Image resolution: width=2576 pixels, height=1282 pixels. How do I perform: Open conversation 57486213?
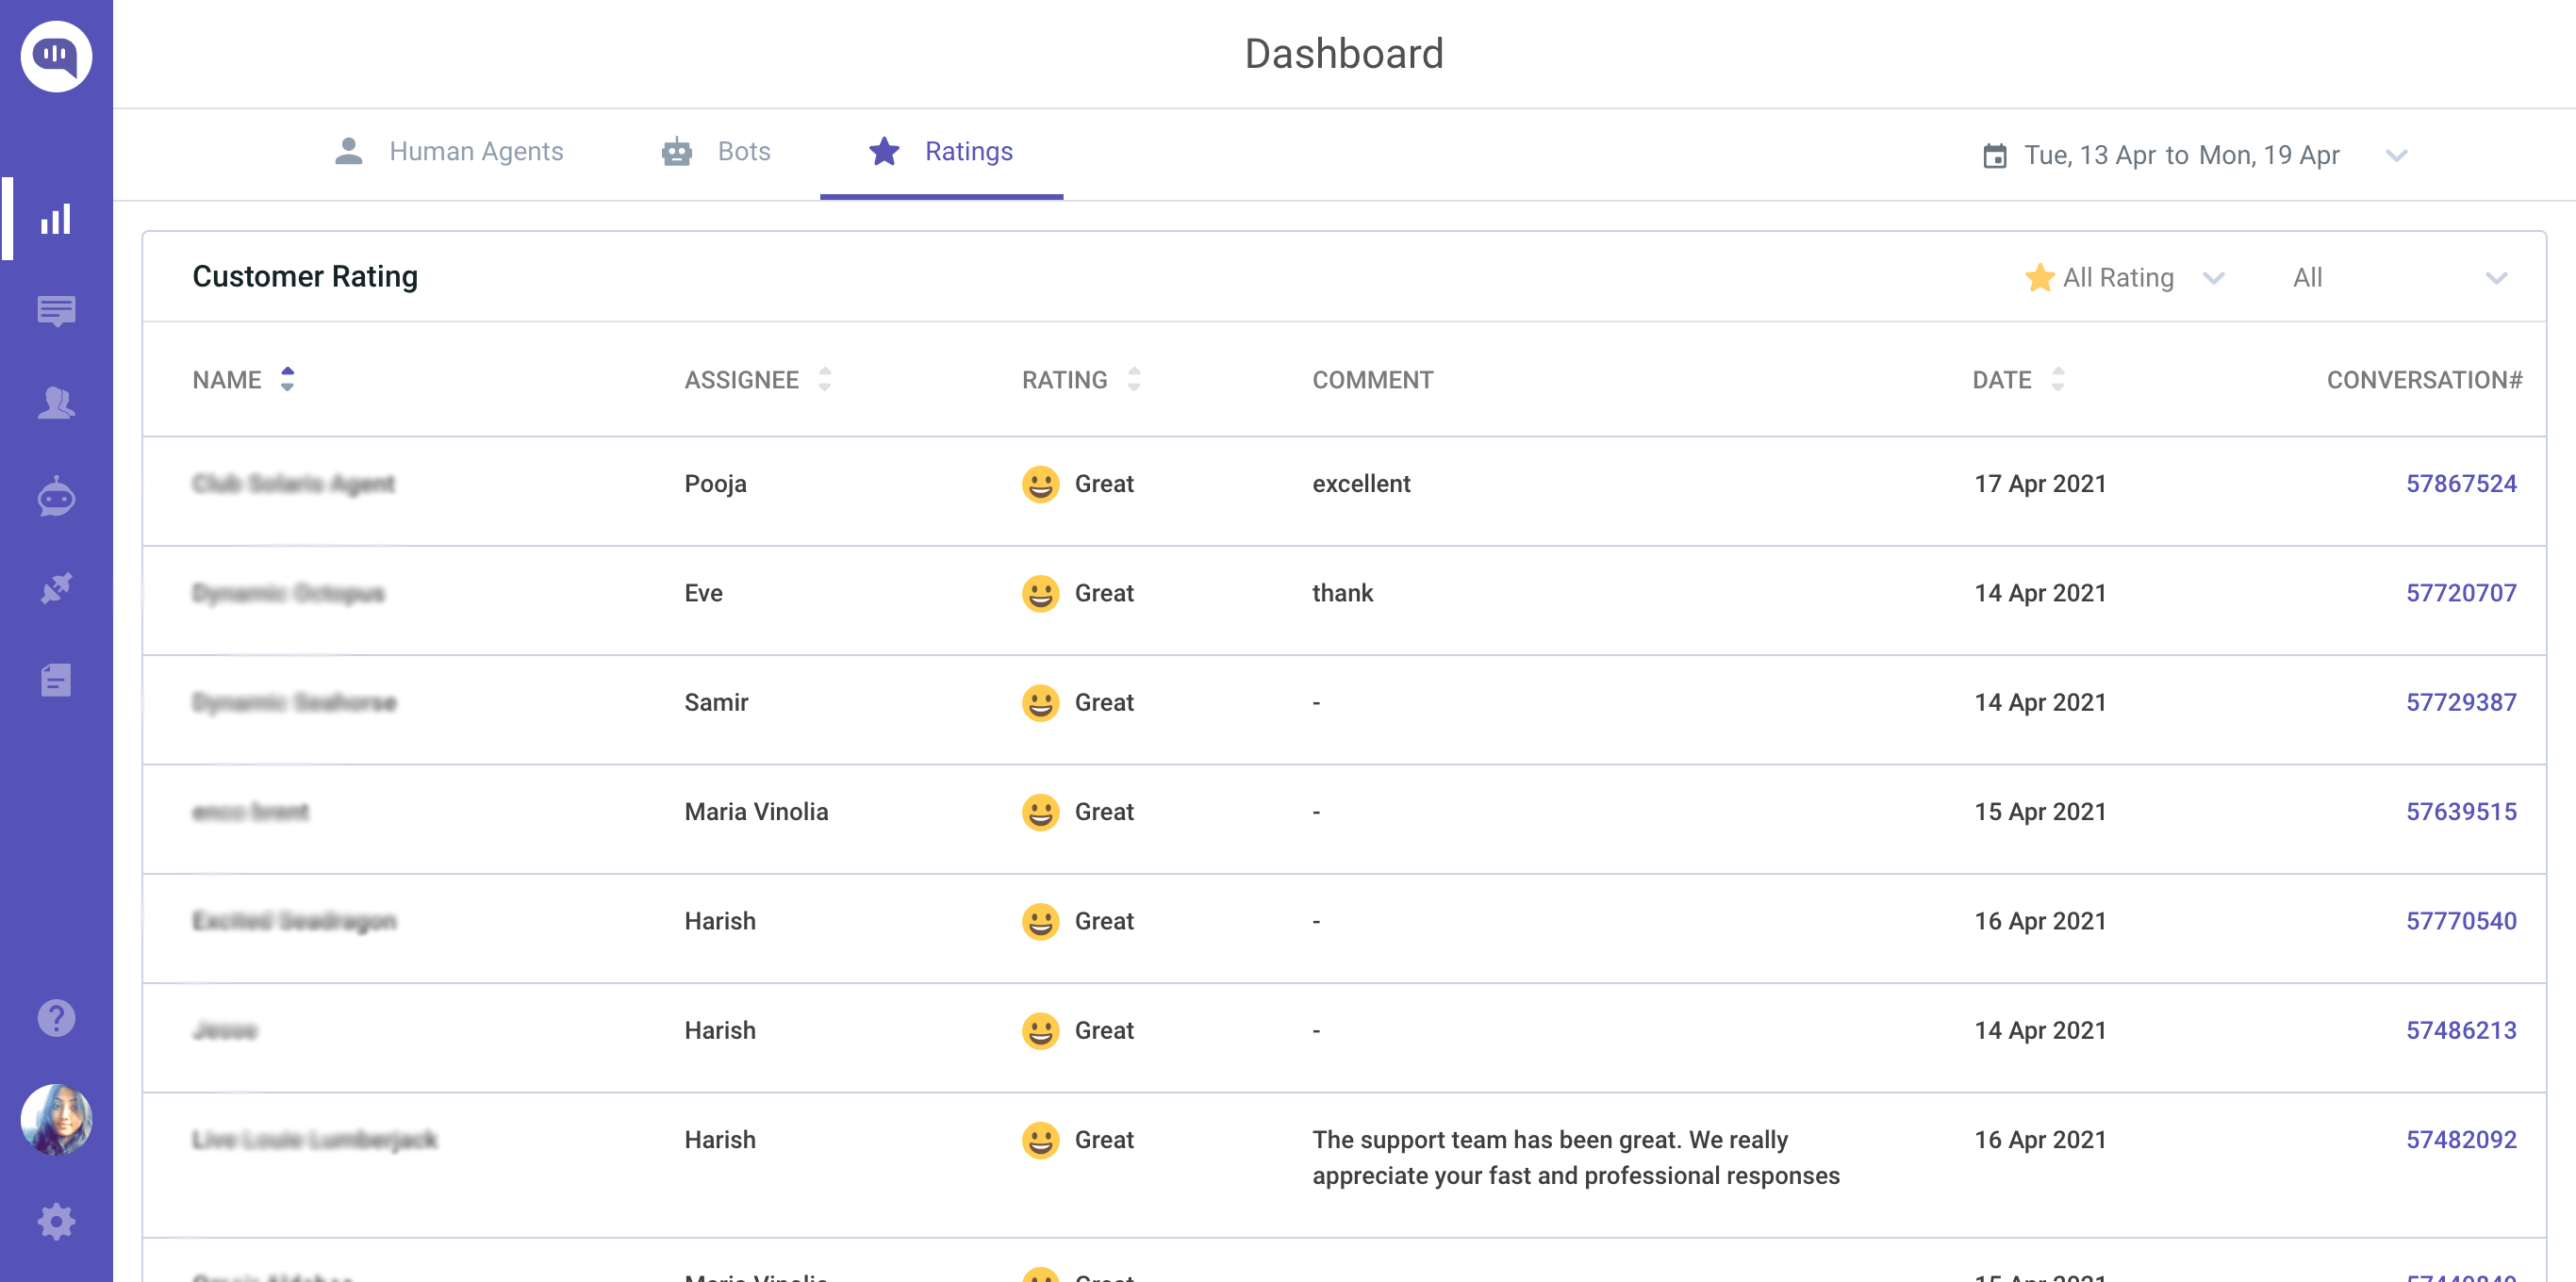coord(2461,1030)
